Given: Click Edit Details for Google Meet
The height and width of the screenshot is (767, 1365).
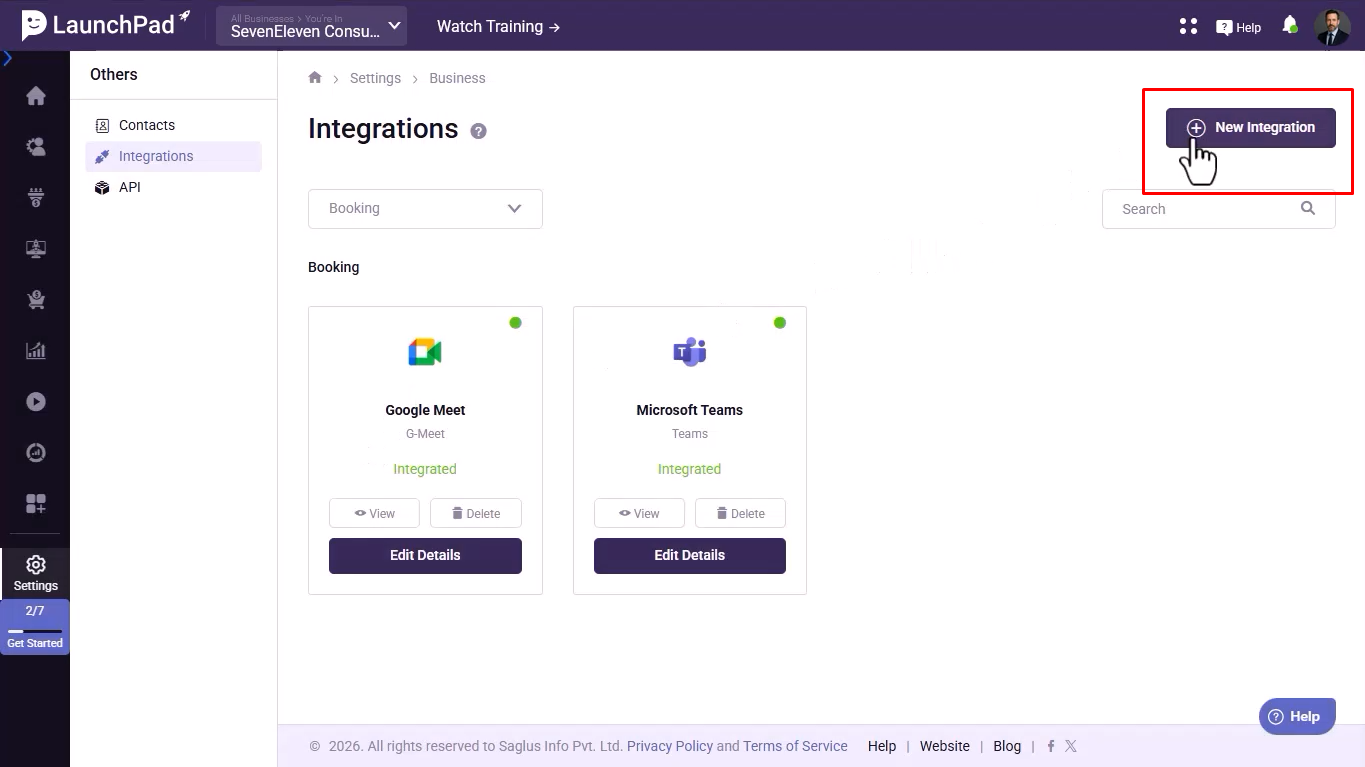Looking at the screenshot, I should tap(425, 556).
